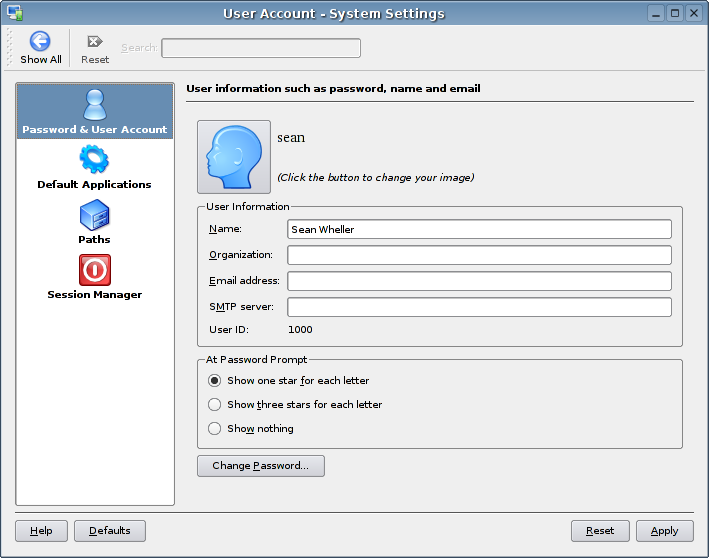The height and width of the screenshot is (558, 709).
Task: Click the Name text field
Action: [479, 229]
